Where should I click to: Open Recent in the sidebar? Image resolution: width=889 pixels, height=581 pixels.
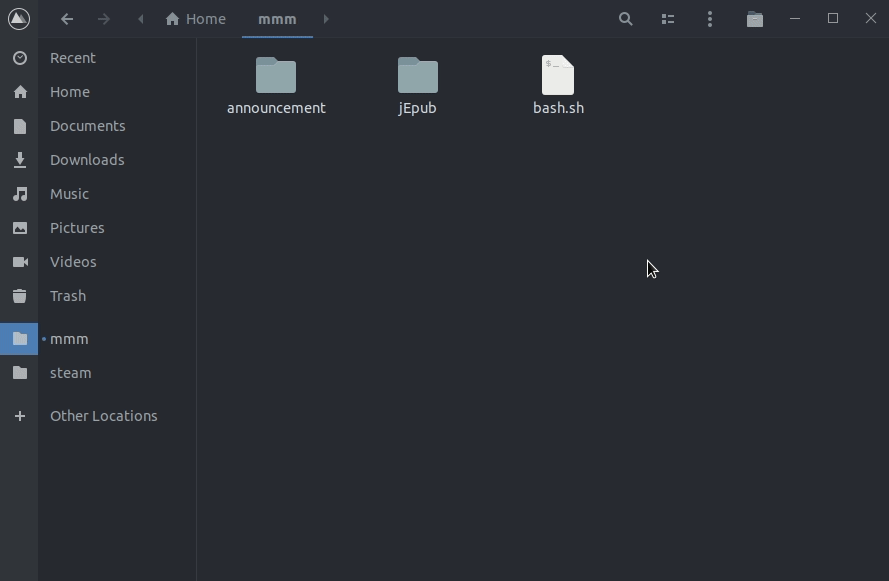coord(73,58)
